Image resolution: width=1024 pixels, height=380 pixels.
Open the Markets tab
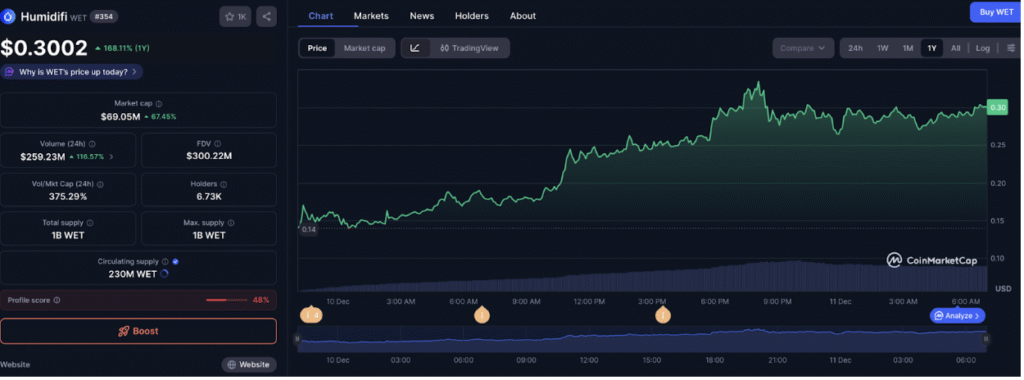371,16
